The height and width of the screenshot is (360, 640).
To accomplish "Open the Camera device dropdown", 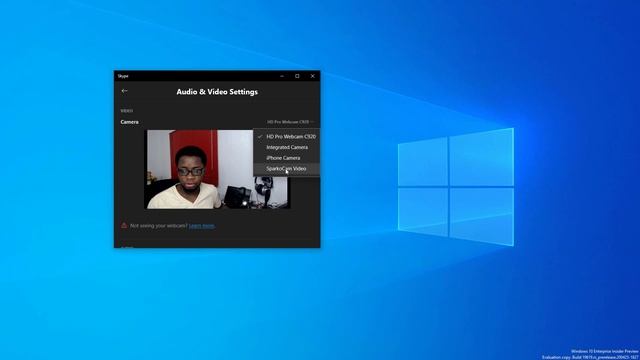I will [290, 122].
